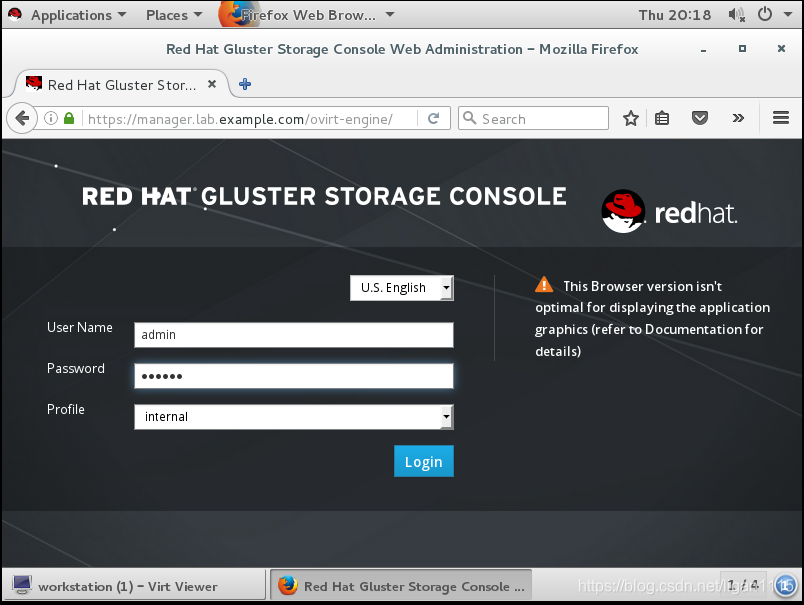Click the clock showing Thu 20:18

(674, 15)
